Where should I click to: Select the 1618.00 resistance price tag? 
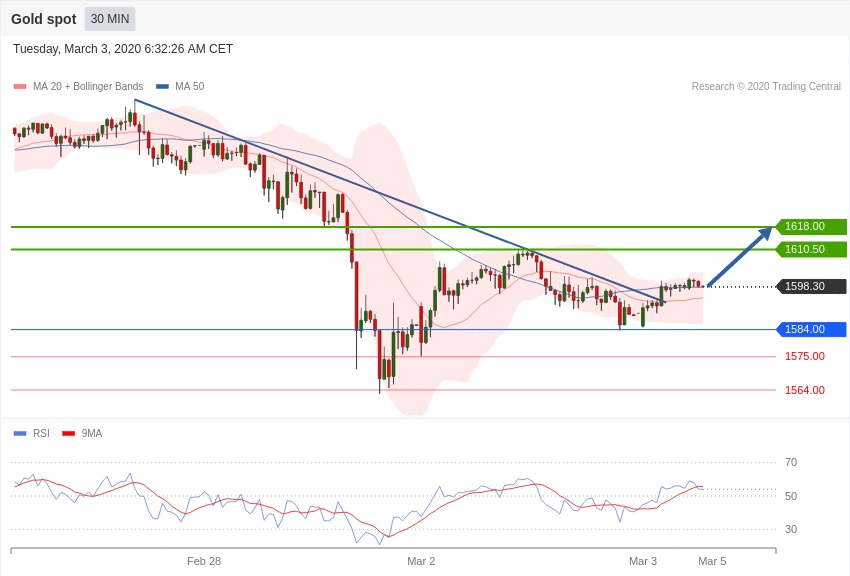[x=811, y=227]
